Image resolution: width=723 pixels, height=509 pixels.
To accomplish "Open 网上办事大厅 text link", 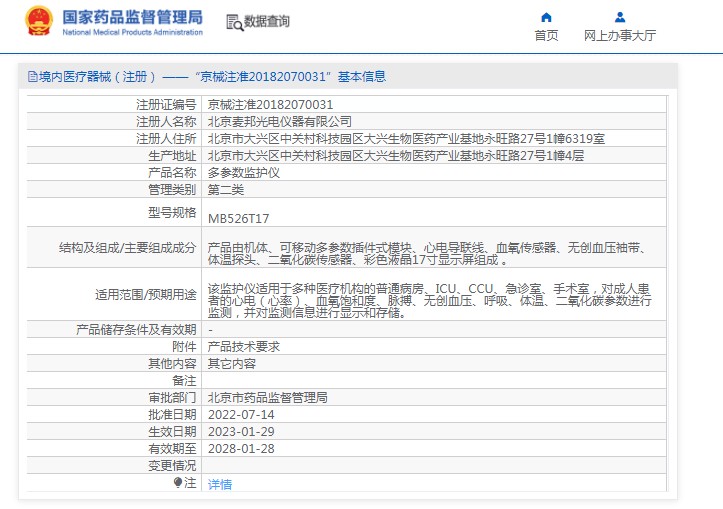I will (620, 36).
